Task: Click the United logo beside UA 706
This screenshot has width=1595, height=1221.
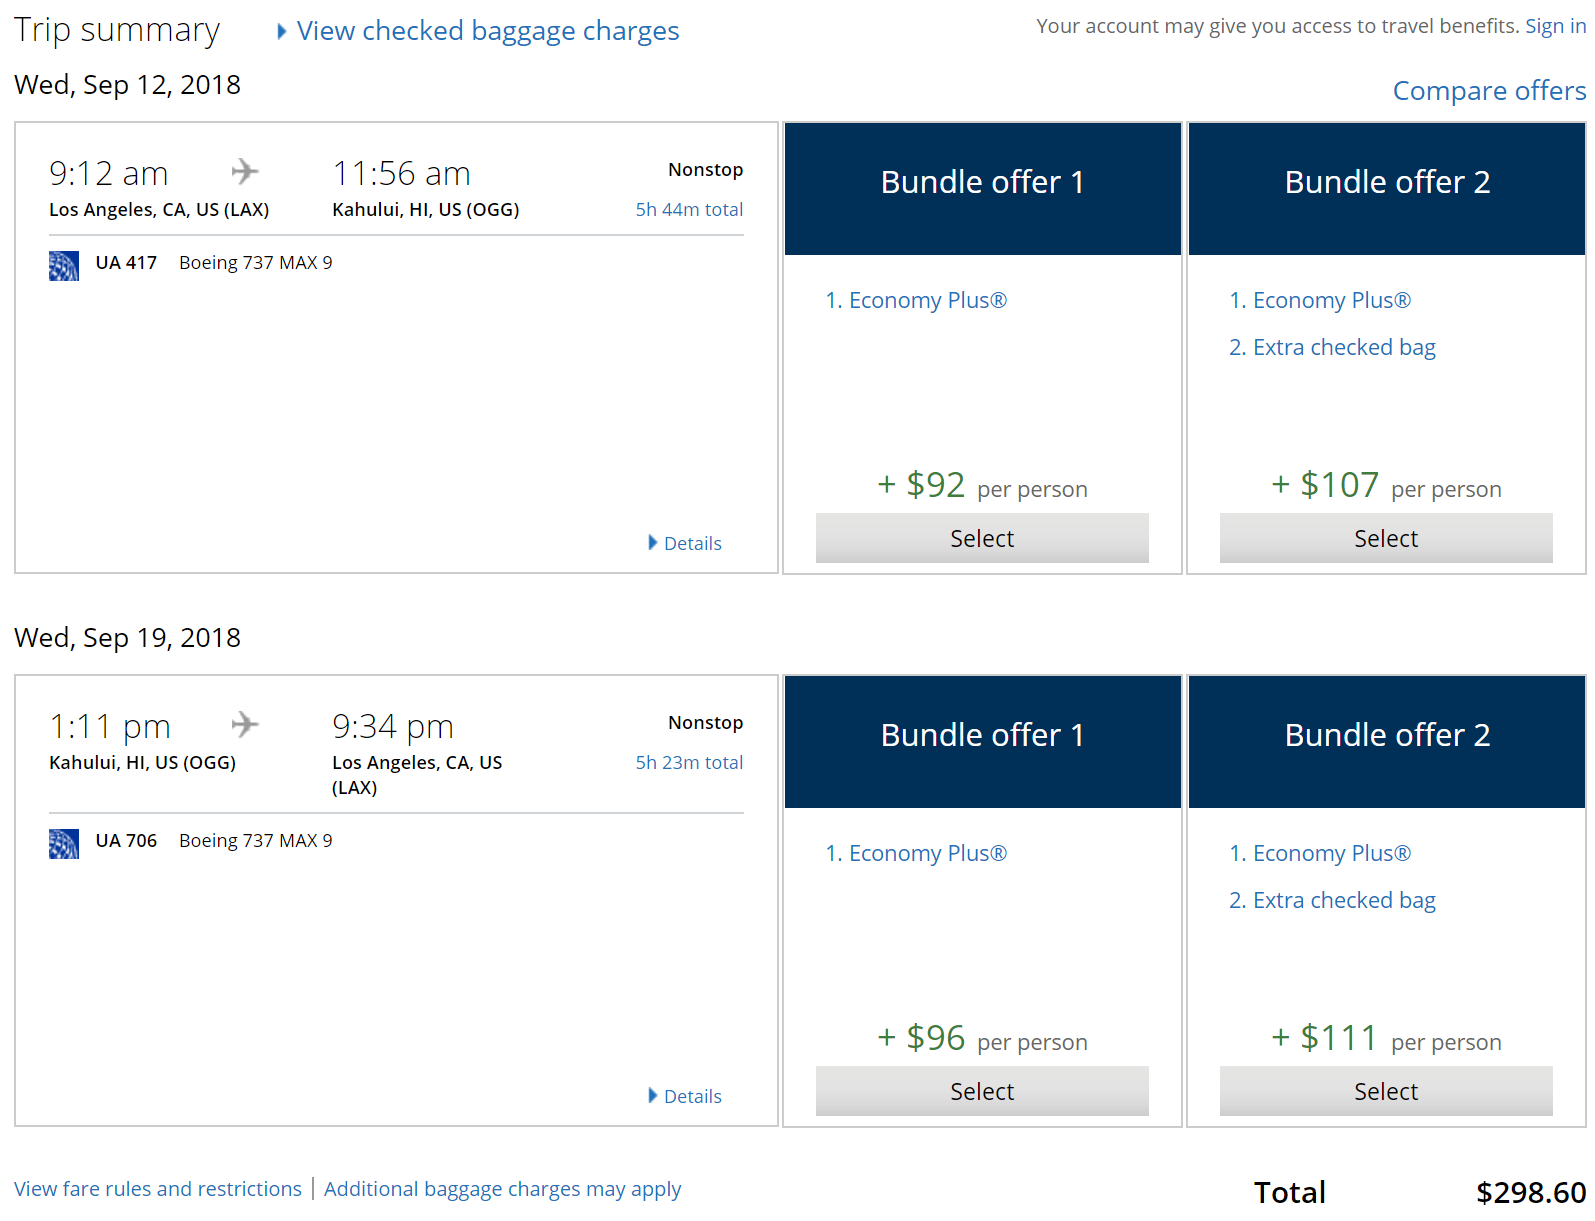Action: pyautogui.click(x=64, y=843)
